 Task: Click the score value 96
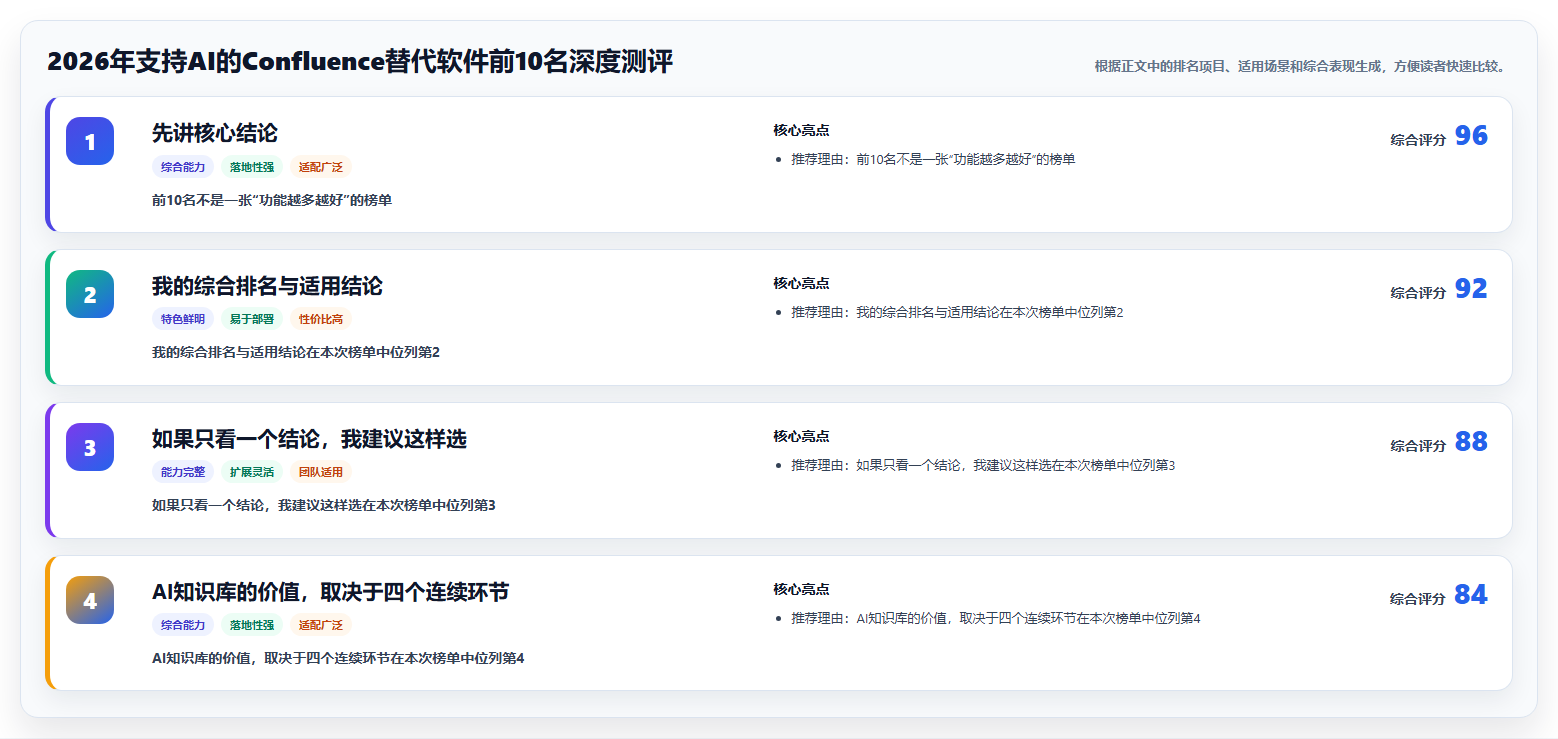[1471, 136]
